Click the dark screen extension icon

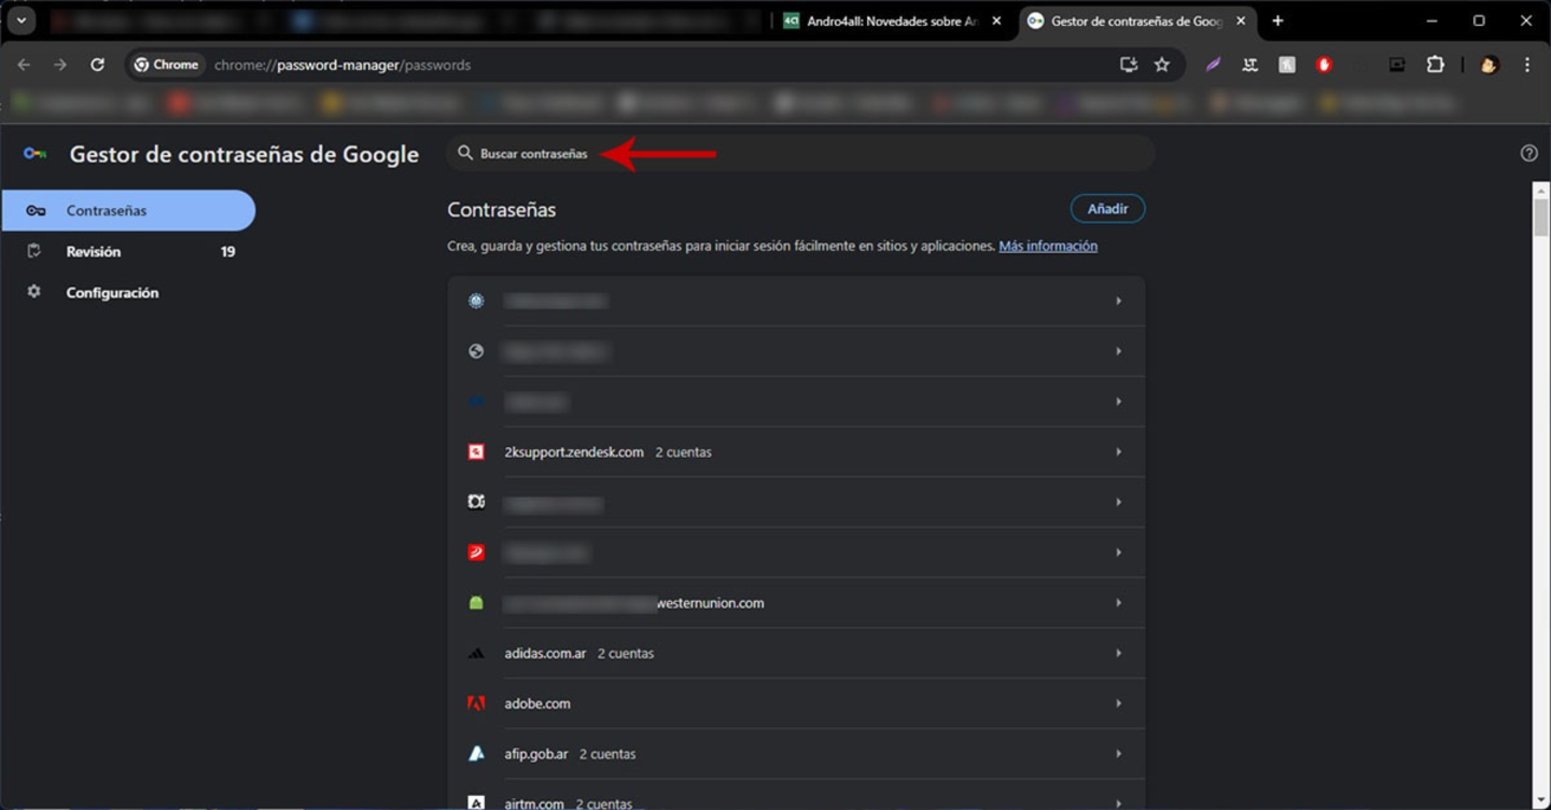click(x=1397, y=65)
